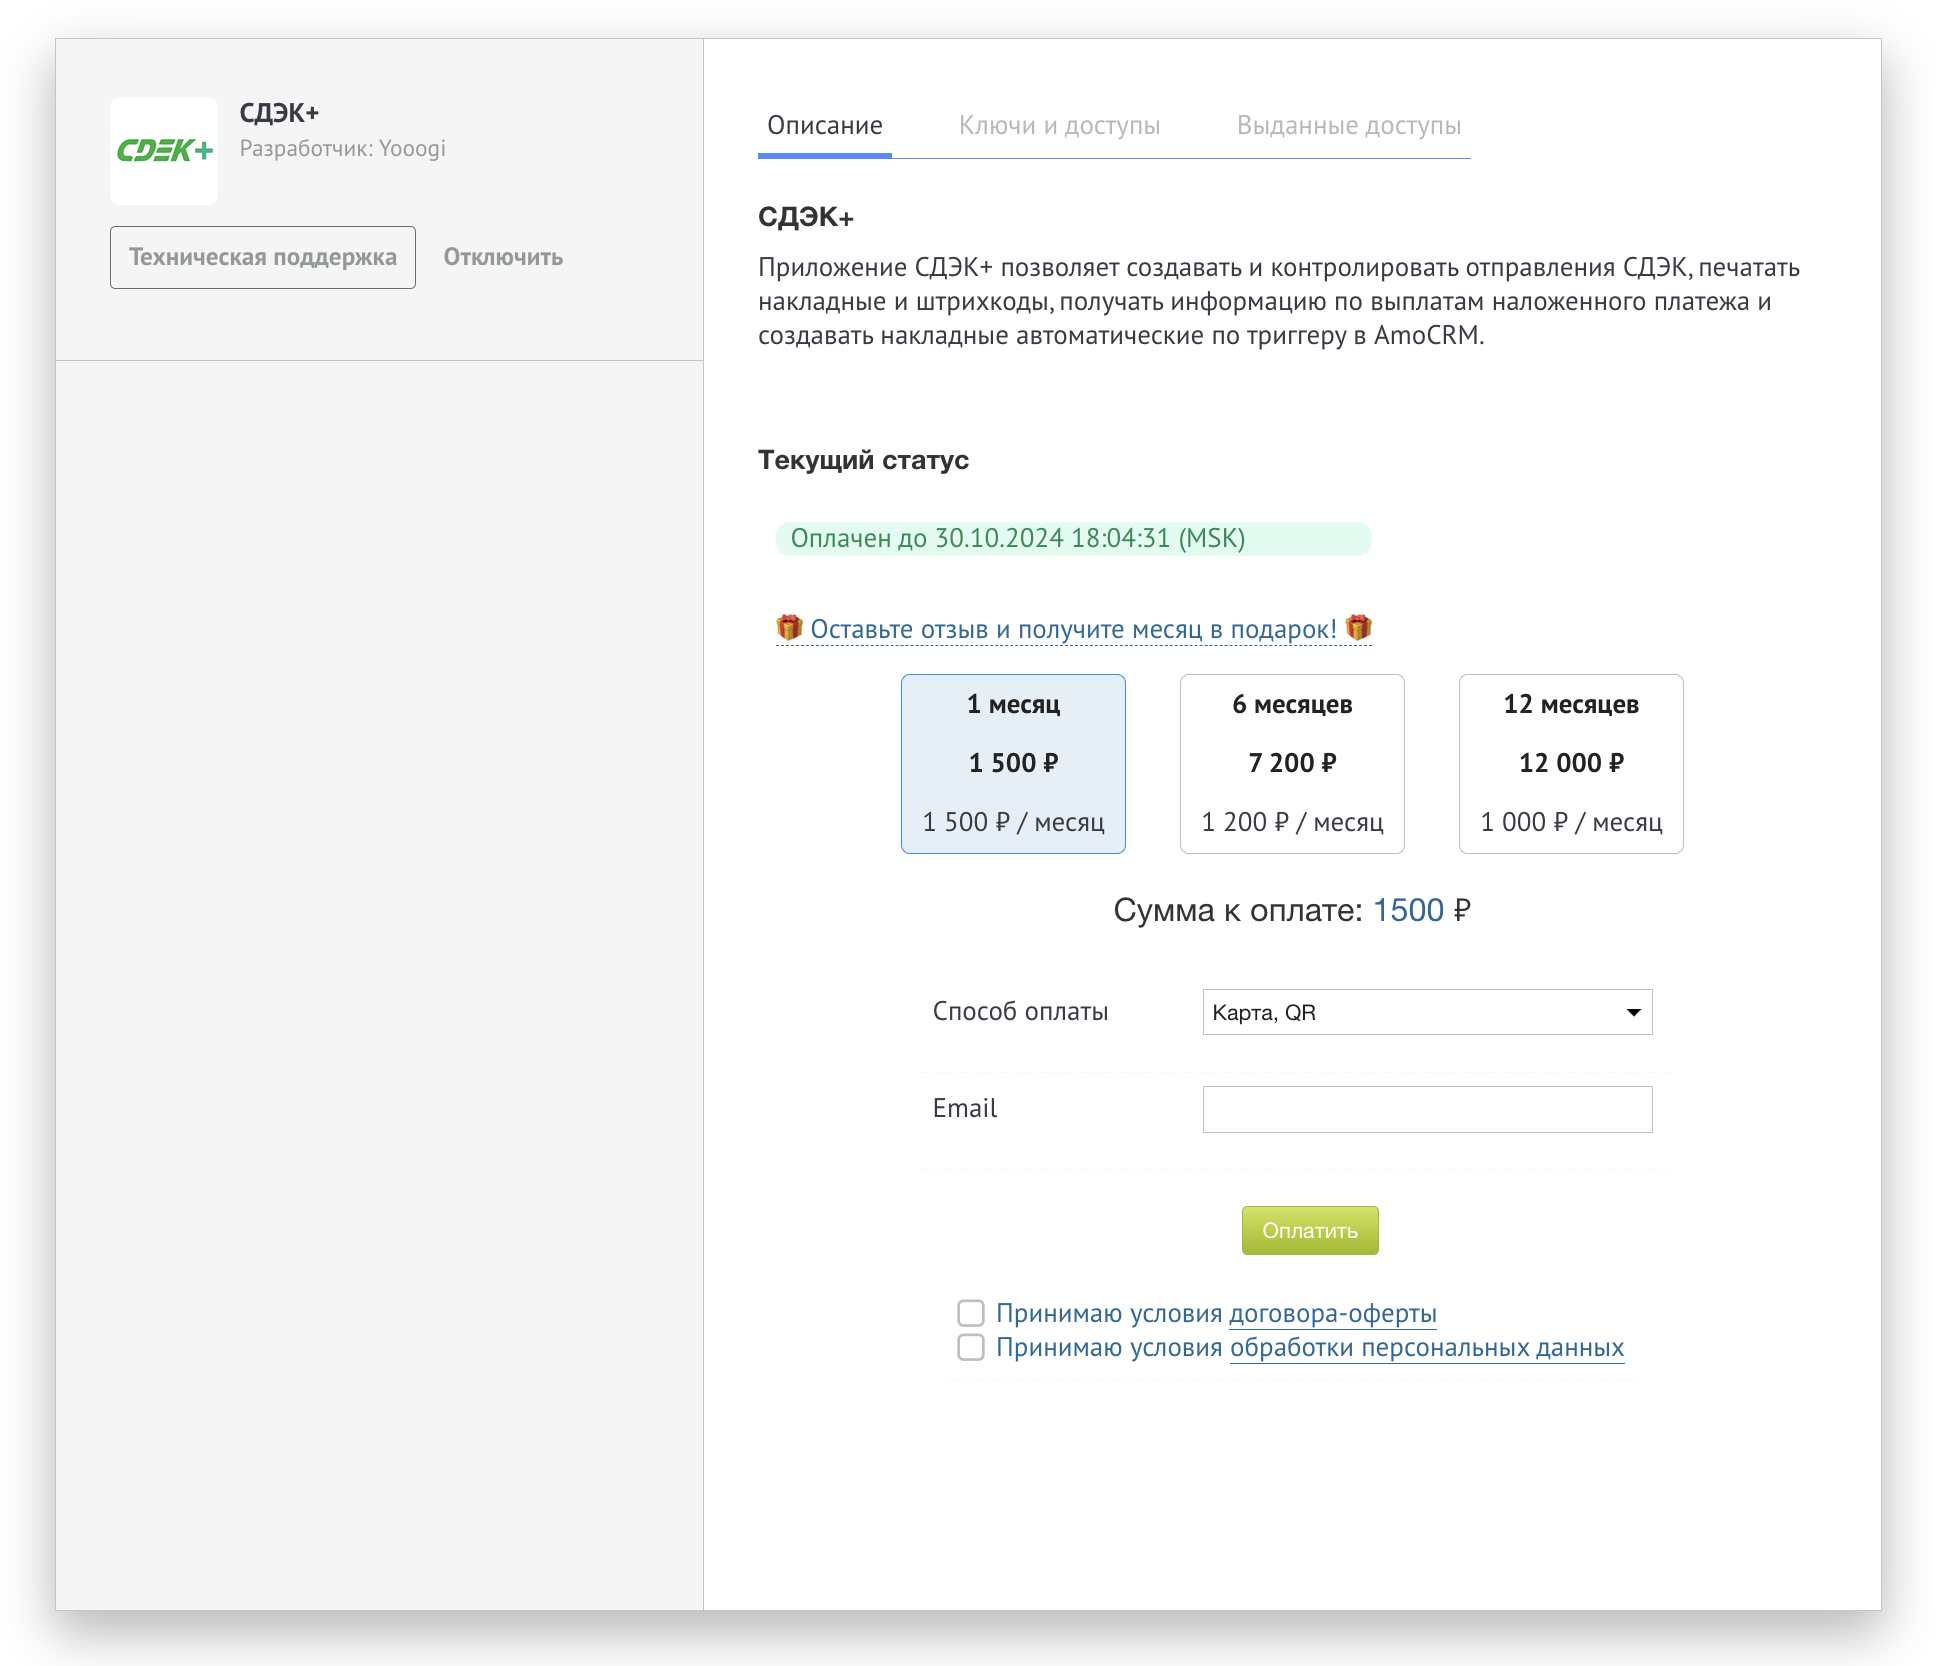
Task: Click the Сумма к оплате 1500 ₽ value
Action: tap(1421, 910)
